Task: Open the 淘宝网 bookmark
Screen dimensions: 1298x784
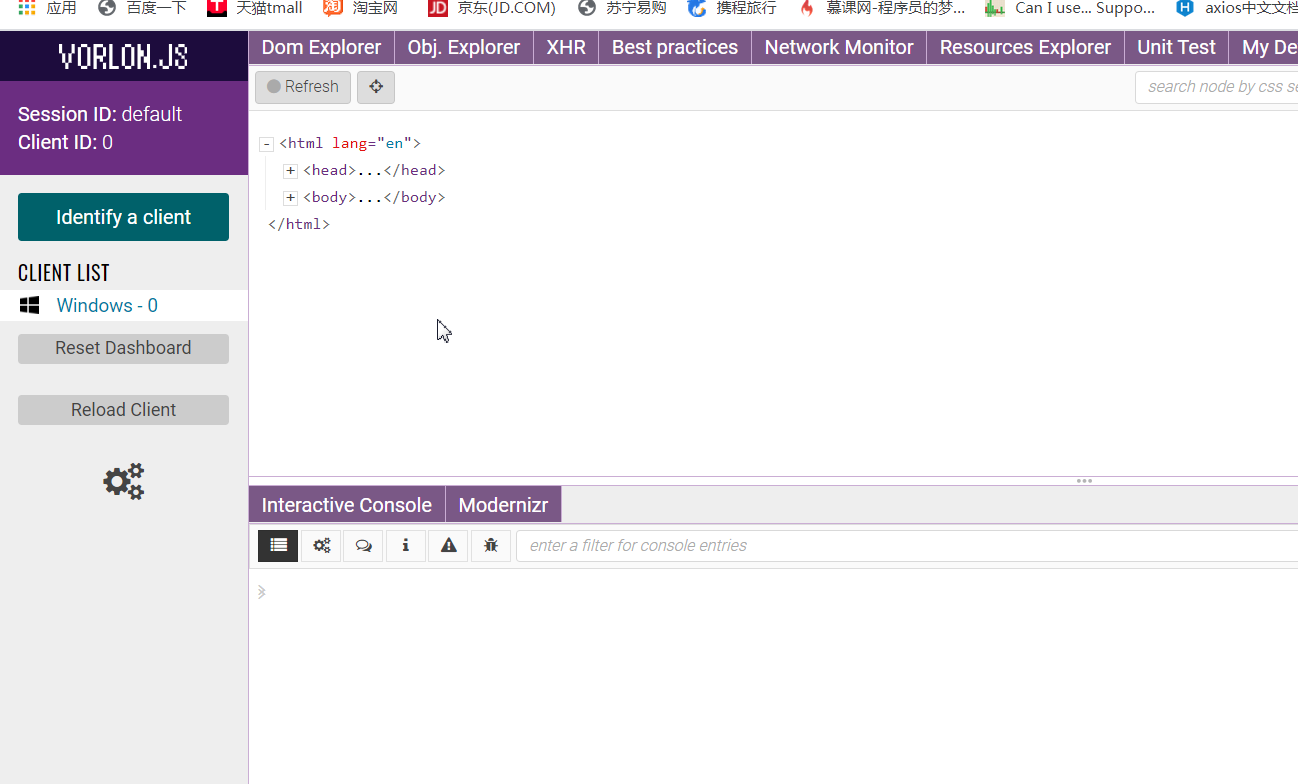Action: 361,8
